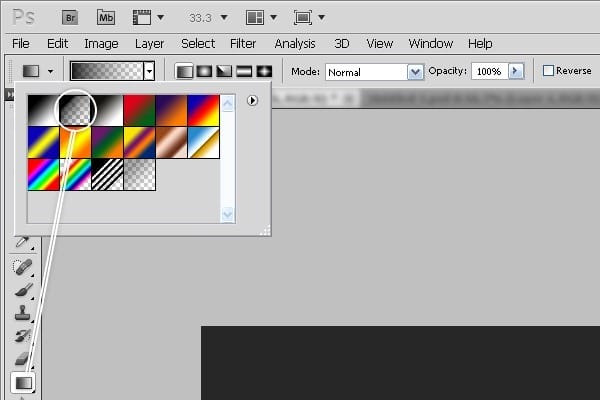Image resolution: width=600 pixels, height=400 pixels.
Task: Open the tool preset picker arrow
Action: (50, 71)
